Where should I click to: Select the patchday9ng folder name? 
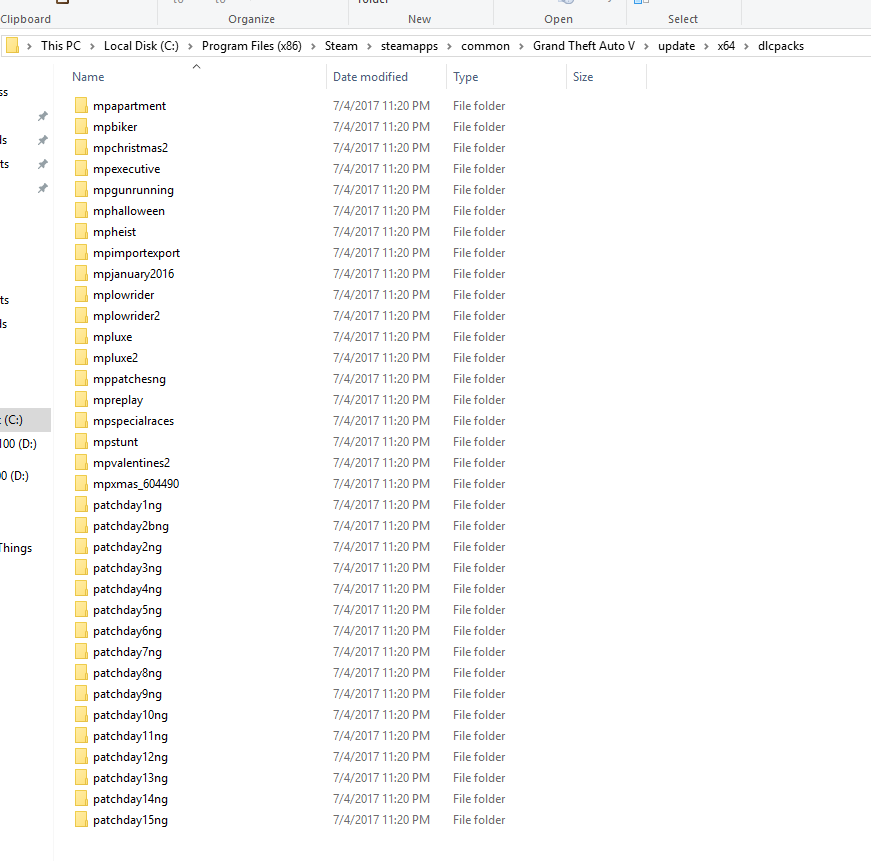click(x=127, y=694)
